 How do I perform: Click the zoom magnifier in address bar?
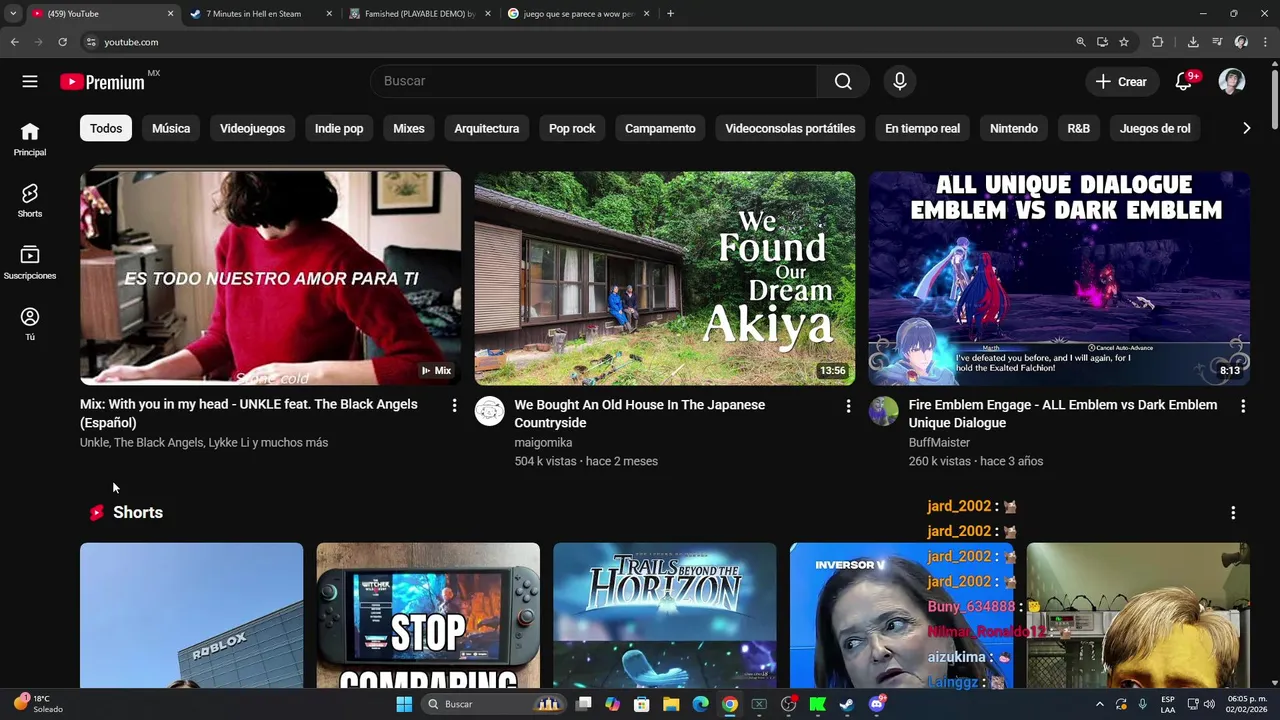click(1080, 42)
